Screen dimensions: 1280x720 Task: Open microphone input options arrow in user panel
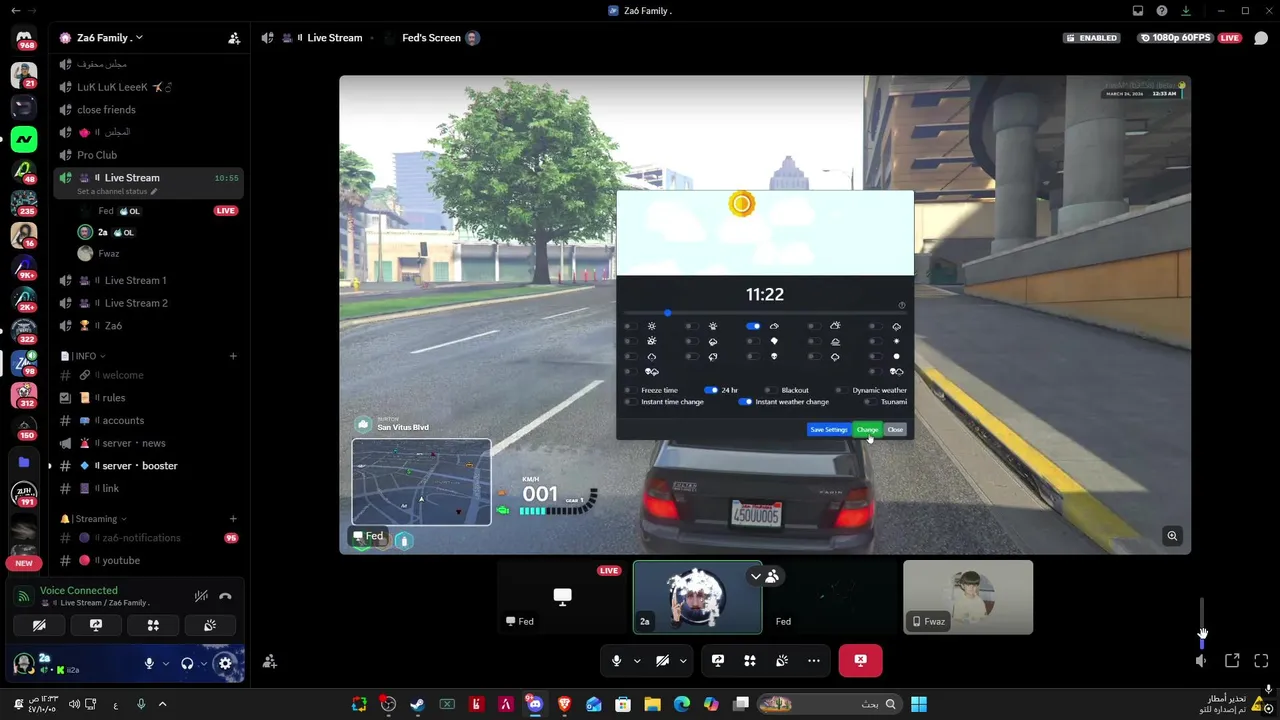click(165, 663)
